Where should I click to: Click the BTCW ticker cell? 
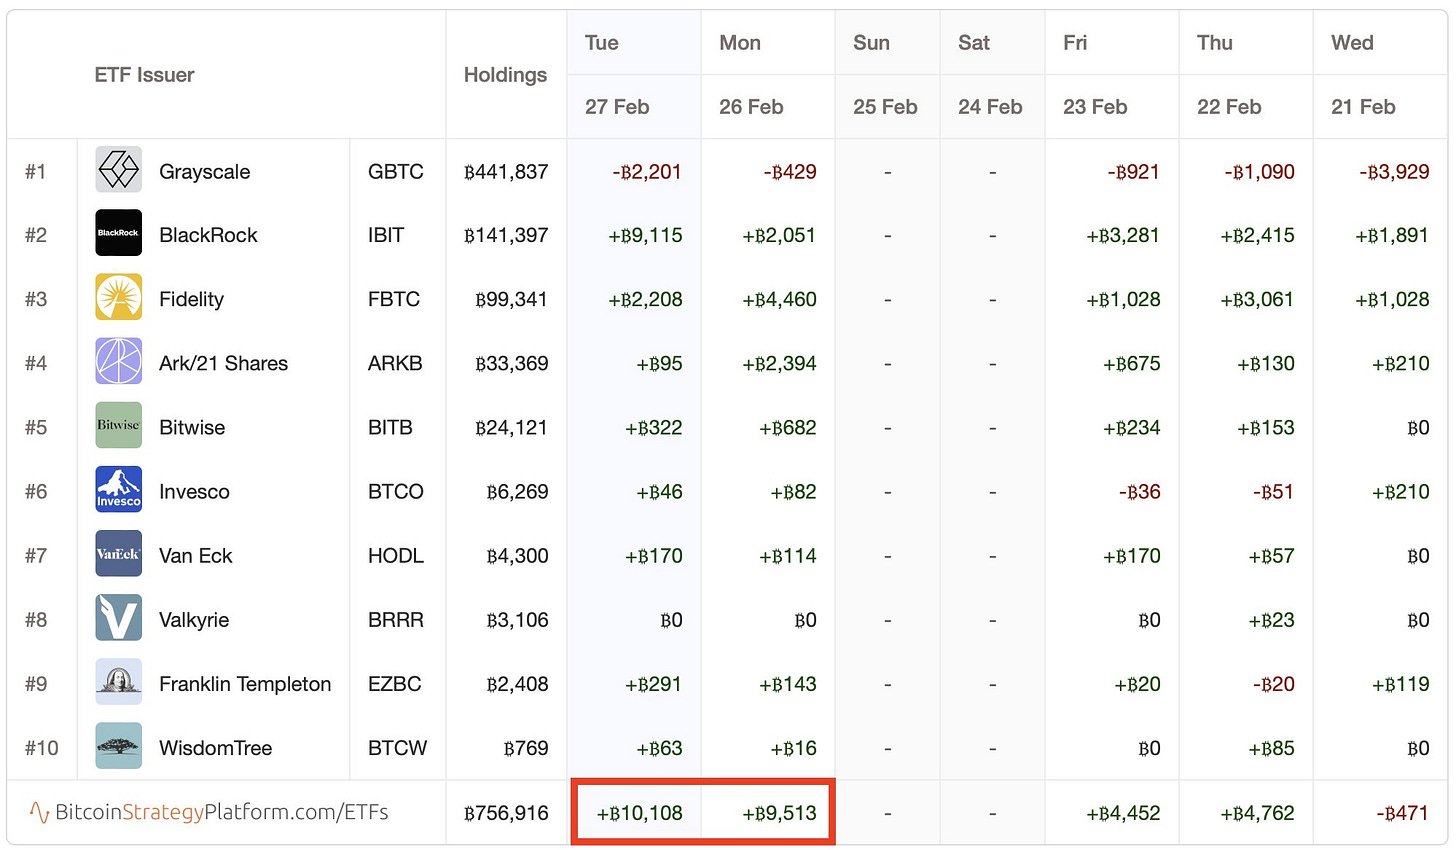[397, 747]
